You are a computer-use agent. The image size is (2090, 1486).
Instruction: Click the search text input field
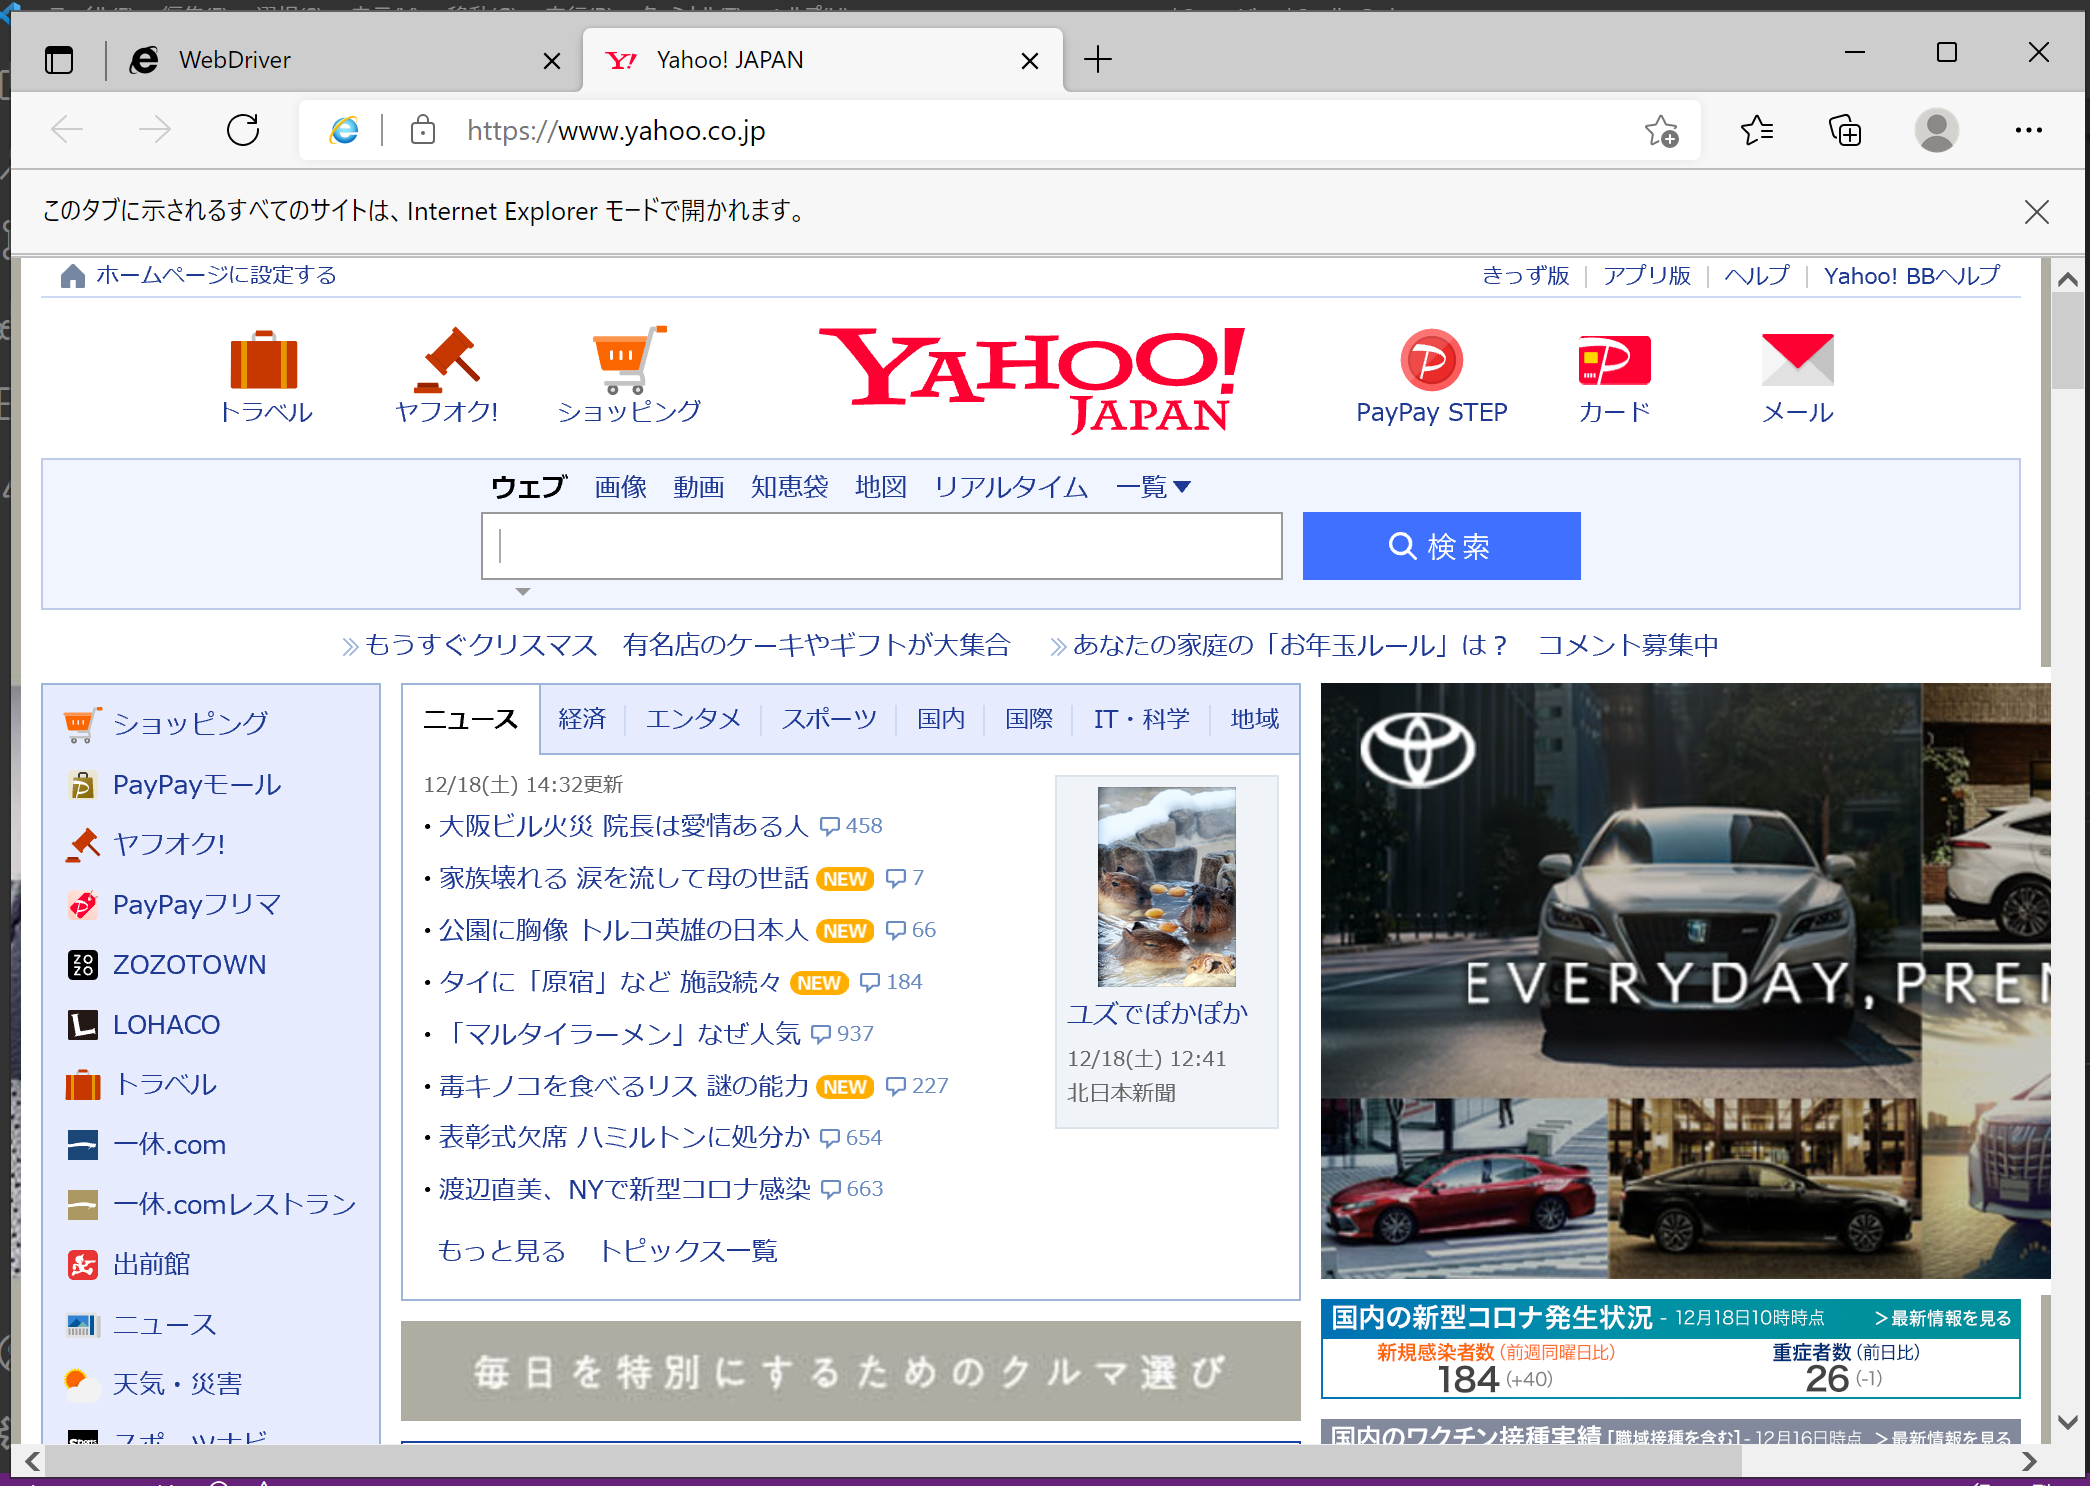[881, 546]
